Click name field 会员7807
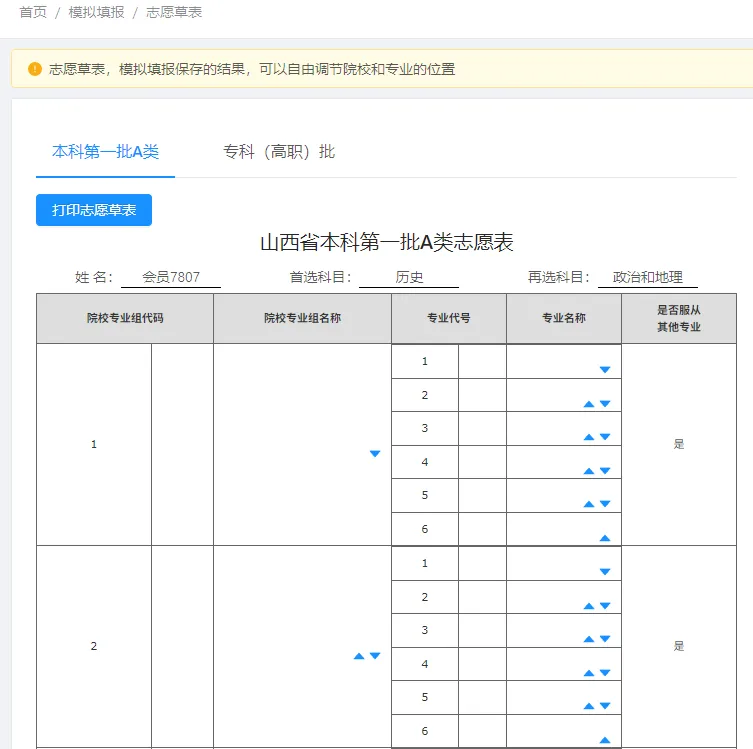Image resolution: width=753 pixels, height=749 pixels. tap(170, 277)
